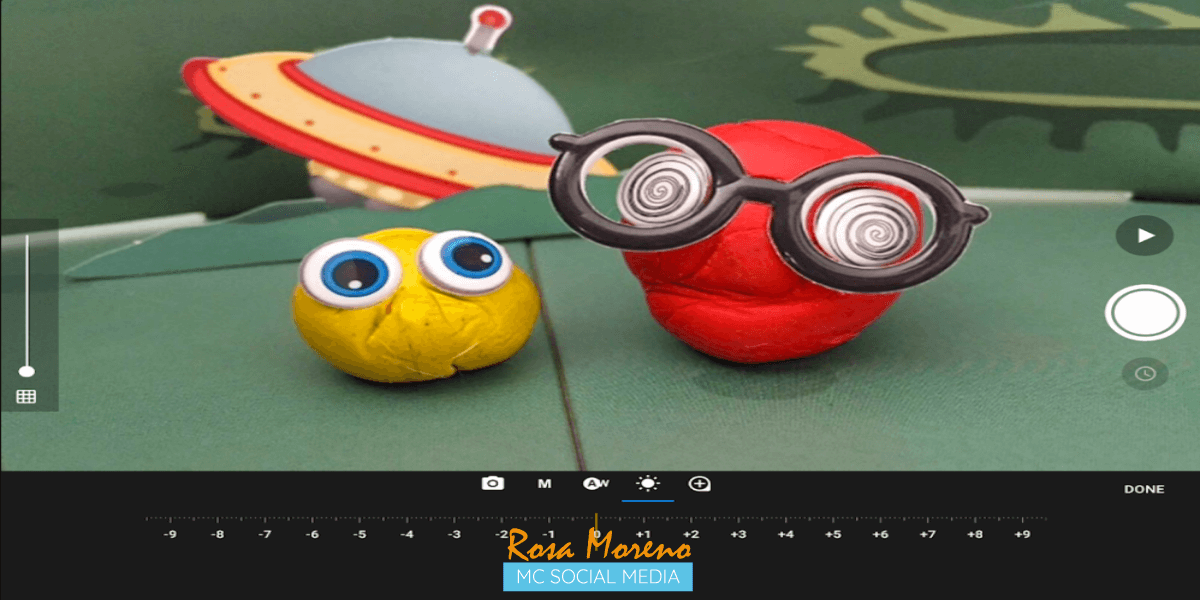This screenshot has width=1200, height=600.
Task: Open auto white balance AW setting
Action: click(x=596, y=484)
